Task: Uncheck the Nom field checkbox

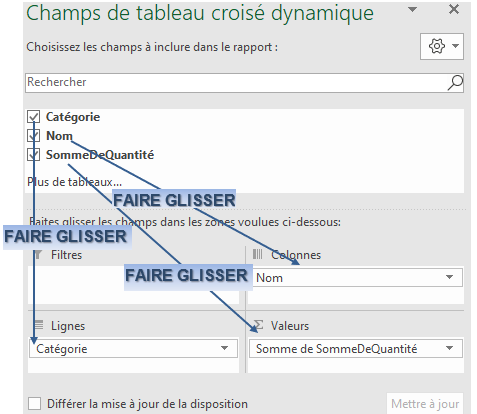Action: click(x=33, y=136)
